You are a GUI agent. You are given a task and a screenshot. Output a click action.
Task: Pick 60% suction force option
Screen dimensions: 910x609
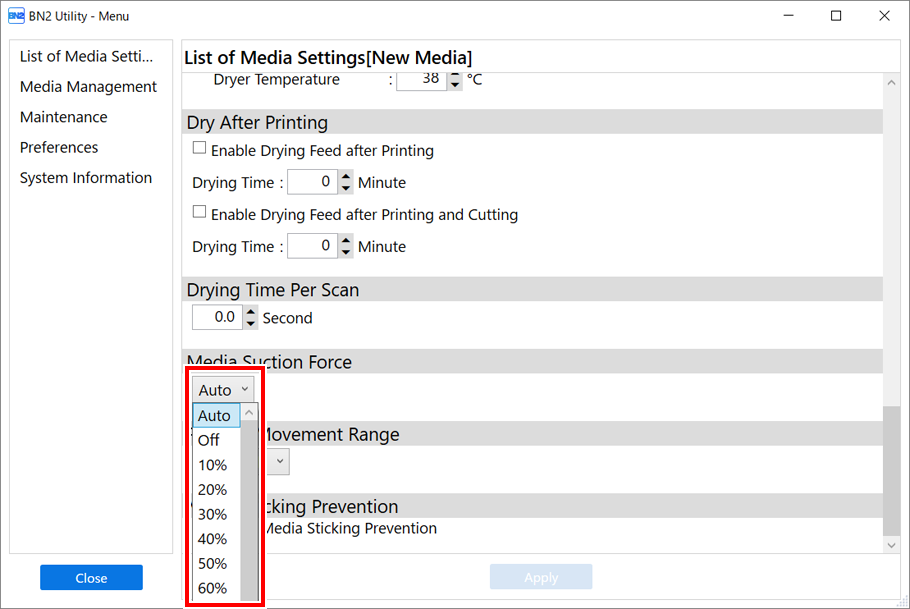click(213, 588)
